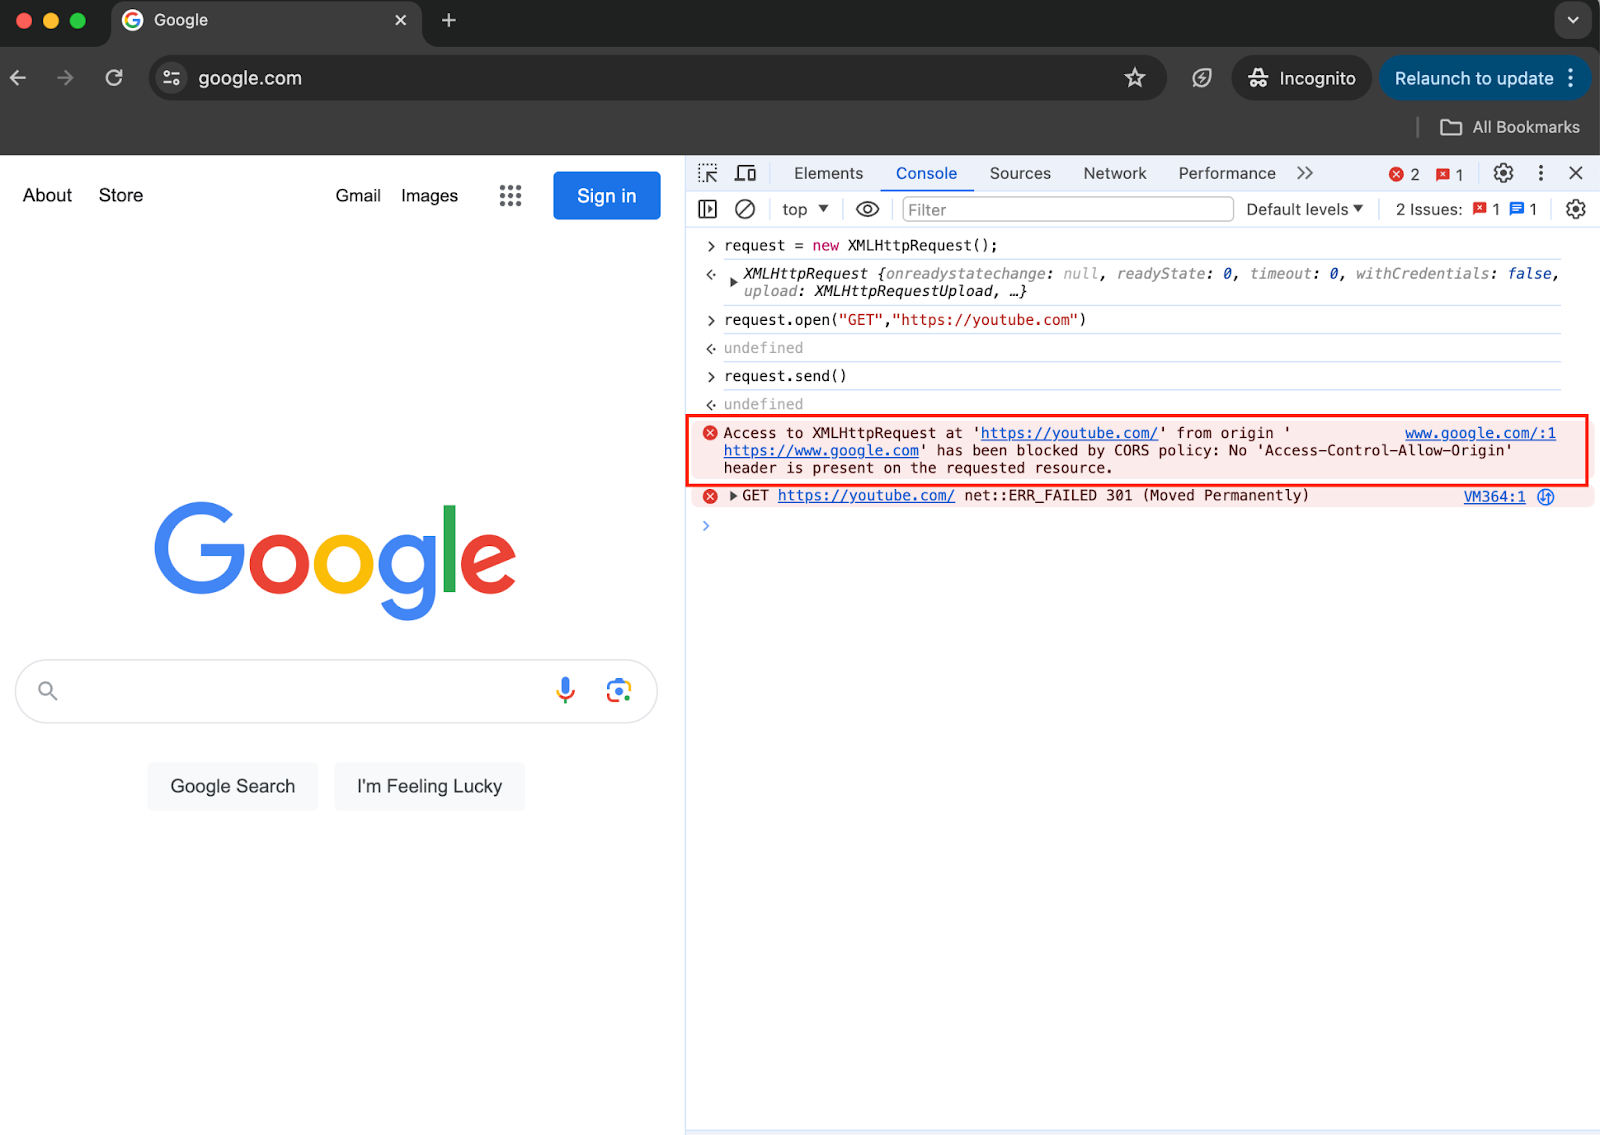Expand the XMLHttpRequest object output

[x=732, y=281]
